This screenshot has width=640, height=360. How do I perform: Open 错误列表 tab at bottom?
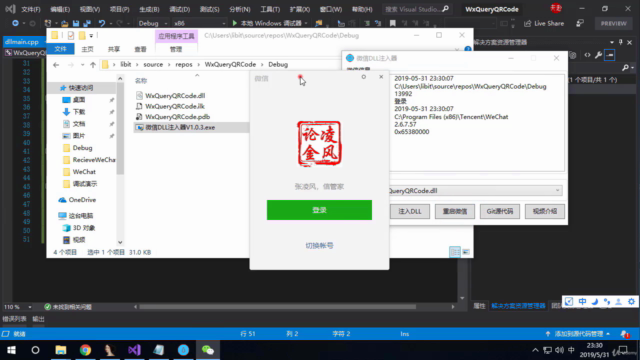point(14,319)
